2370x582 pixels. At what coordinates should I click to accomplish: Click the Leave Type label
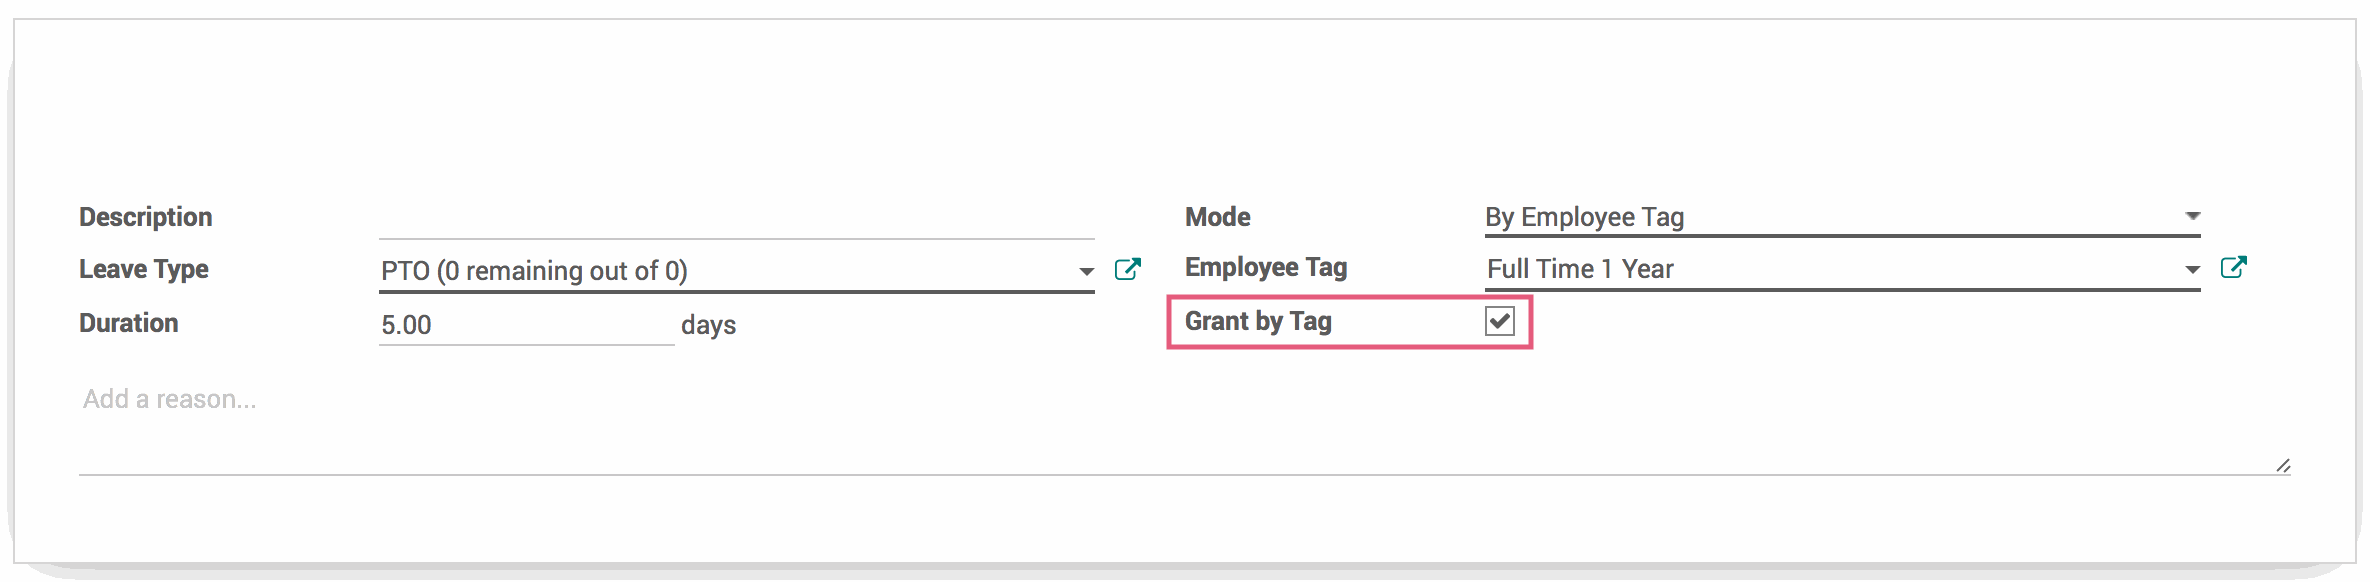144,269
